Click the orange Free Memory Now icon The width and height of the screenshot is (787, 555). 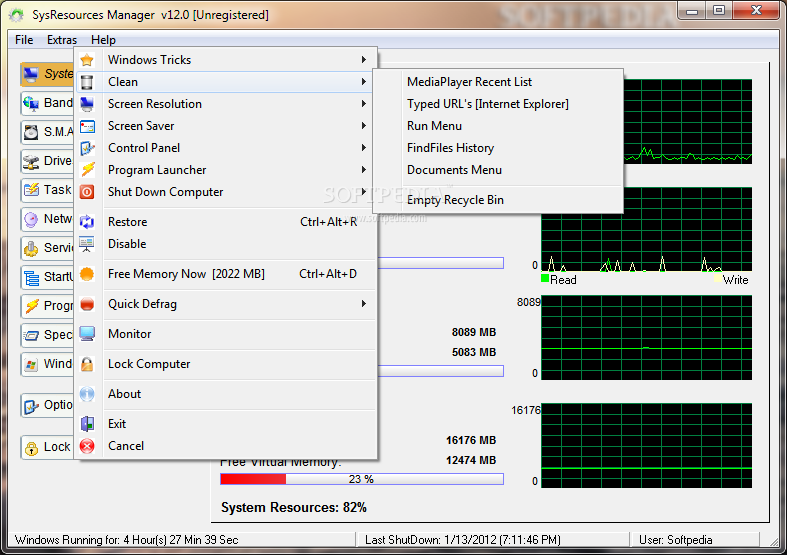[x=87, y=274]
